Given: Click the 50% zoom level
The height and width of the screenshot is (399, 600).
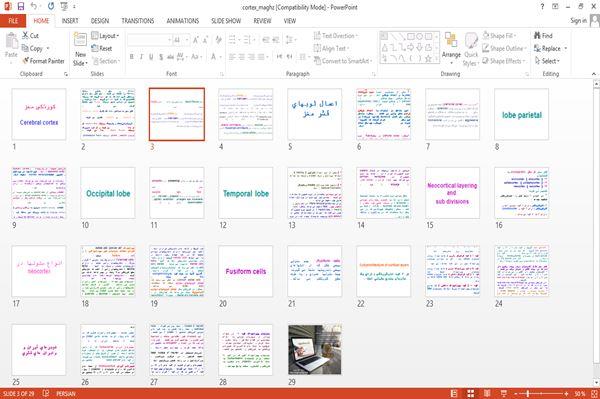Looking at the screenshot, I should 580,393.
